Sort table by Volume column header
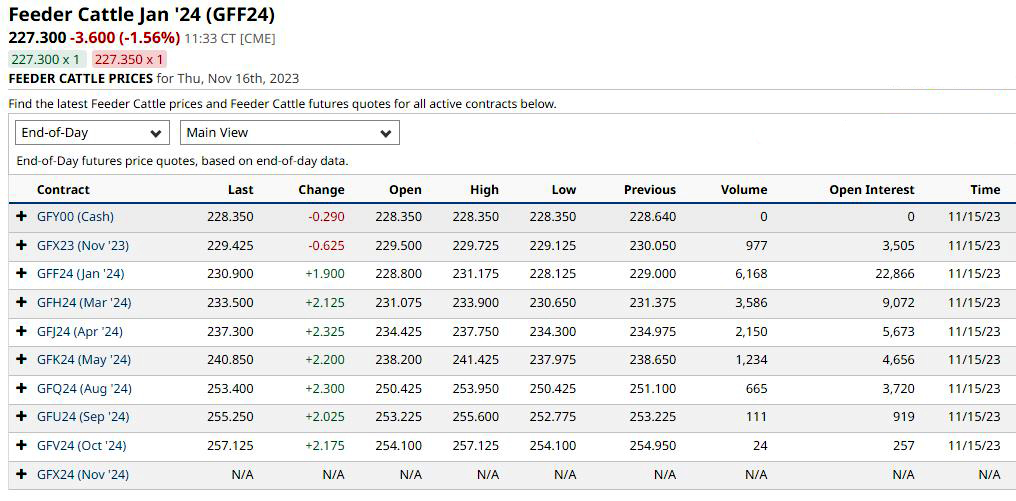 coord(743,189)
